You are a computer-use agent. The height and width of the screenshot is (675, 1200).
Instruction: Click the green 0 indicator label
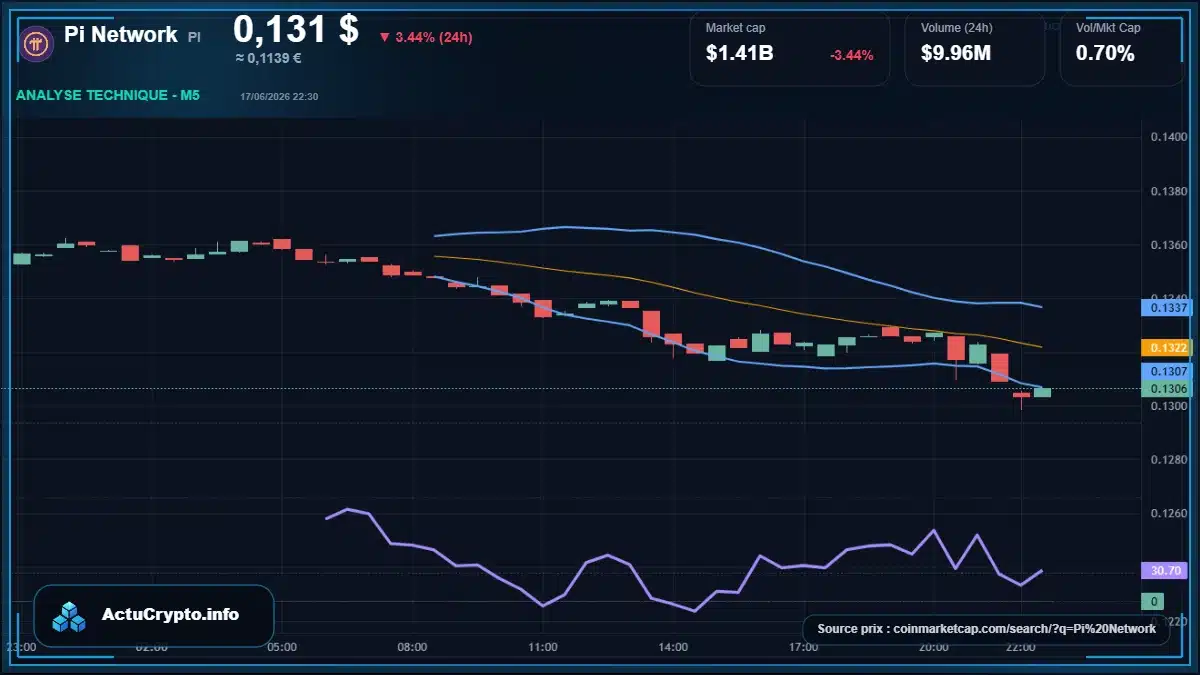point(1154,602)
